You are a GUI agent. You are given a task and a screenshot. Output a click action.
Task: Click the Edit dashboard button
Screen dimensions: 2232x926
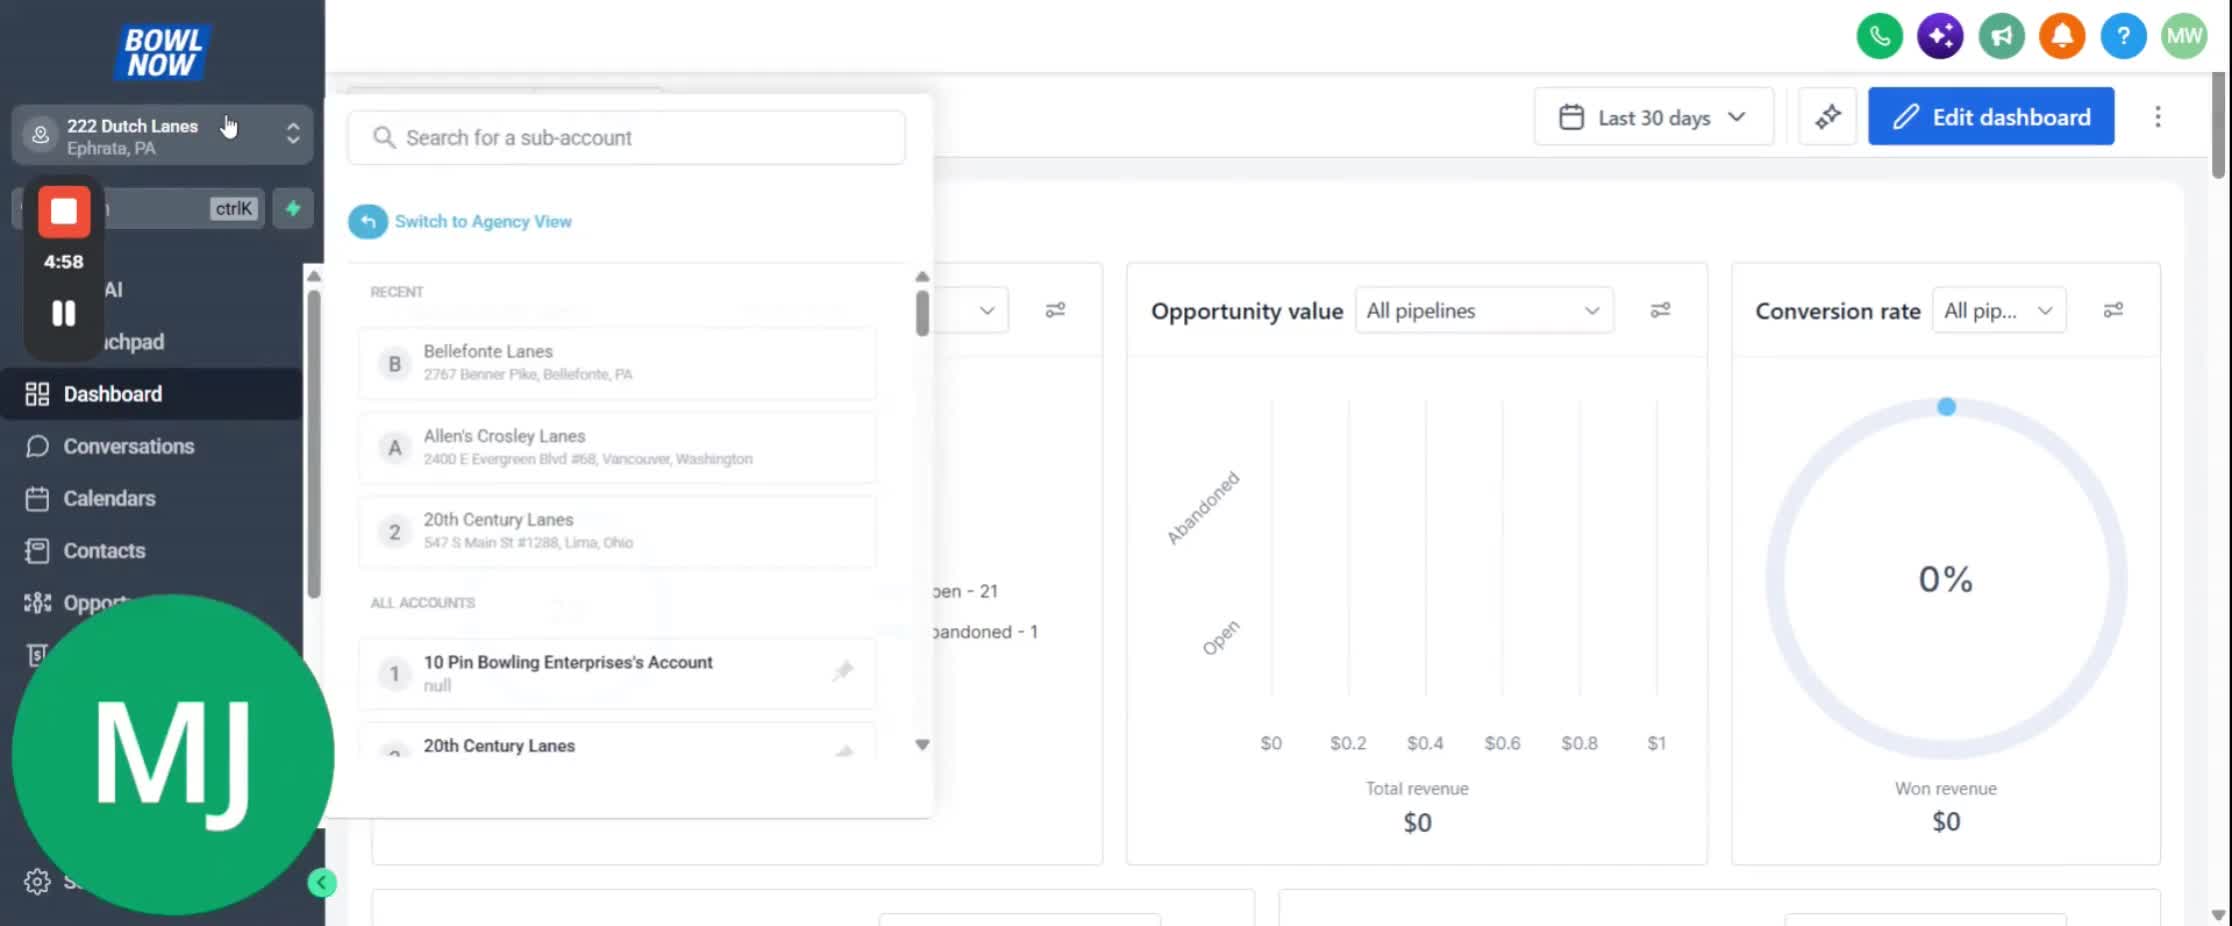click(x=1991, y=117)
